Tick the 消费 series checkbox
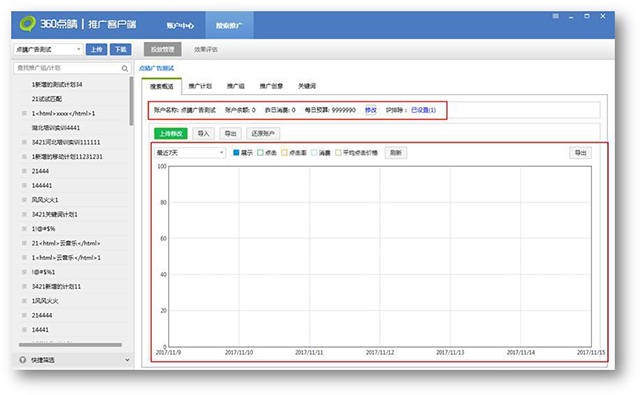640x395 pixels. click(x=314, y=153)
